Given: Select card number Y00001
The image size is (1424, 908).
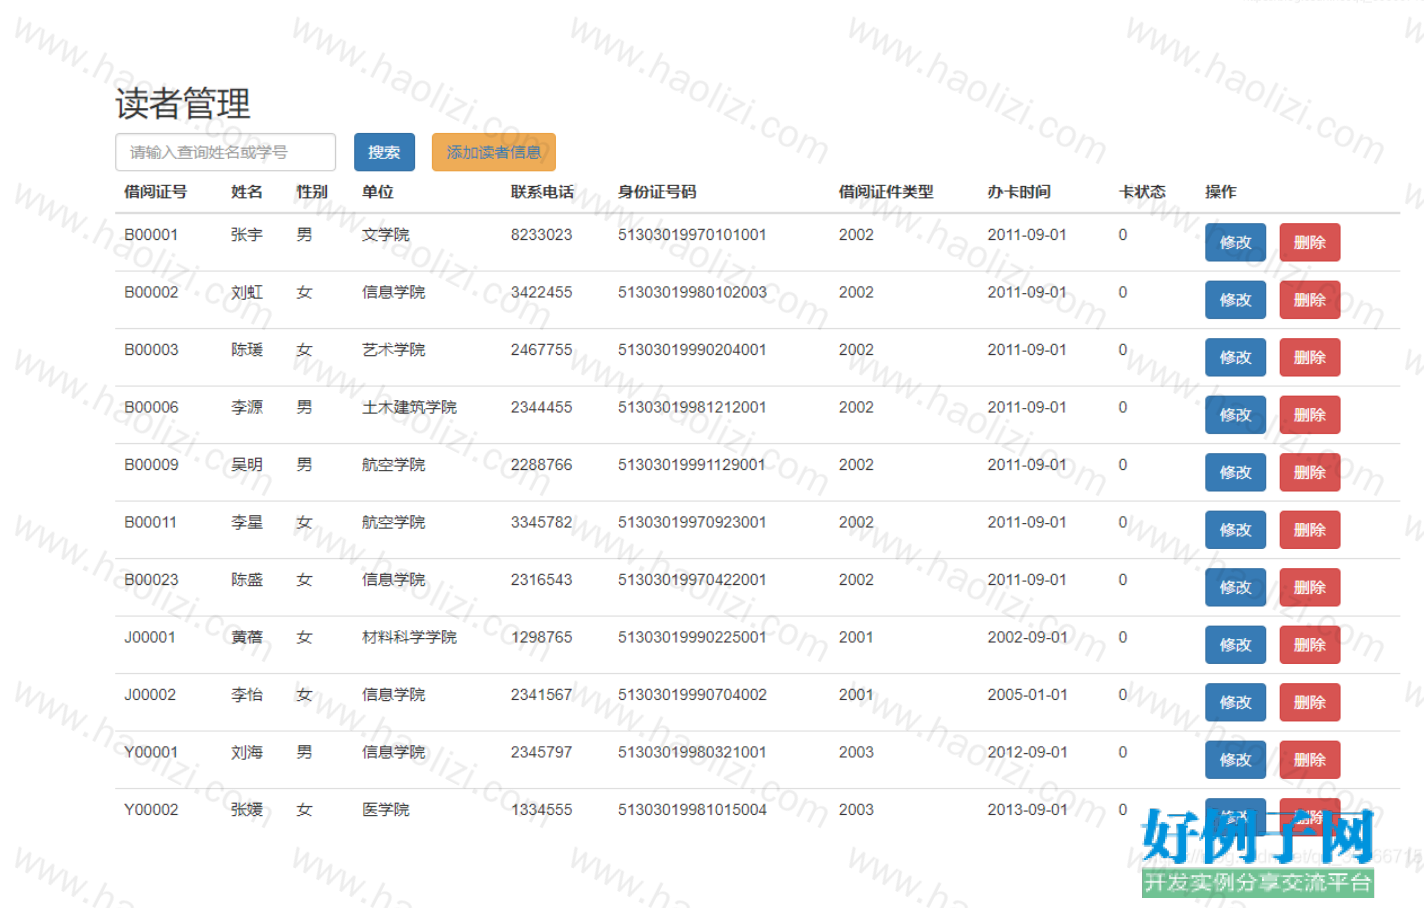Looking at the screenshot, I should (151, 752).
